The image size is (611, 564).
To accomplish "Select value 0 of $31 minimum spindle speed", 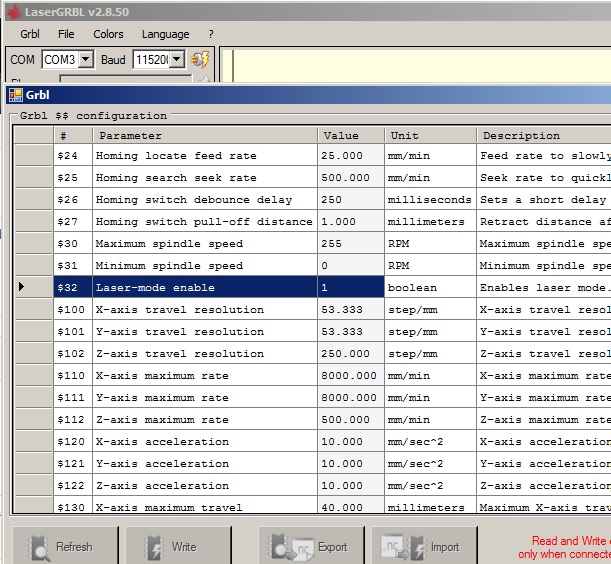I will click(351, 266).
